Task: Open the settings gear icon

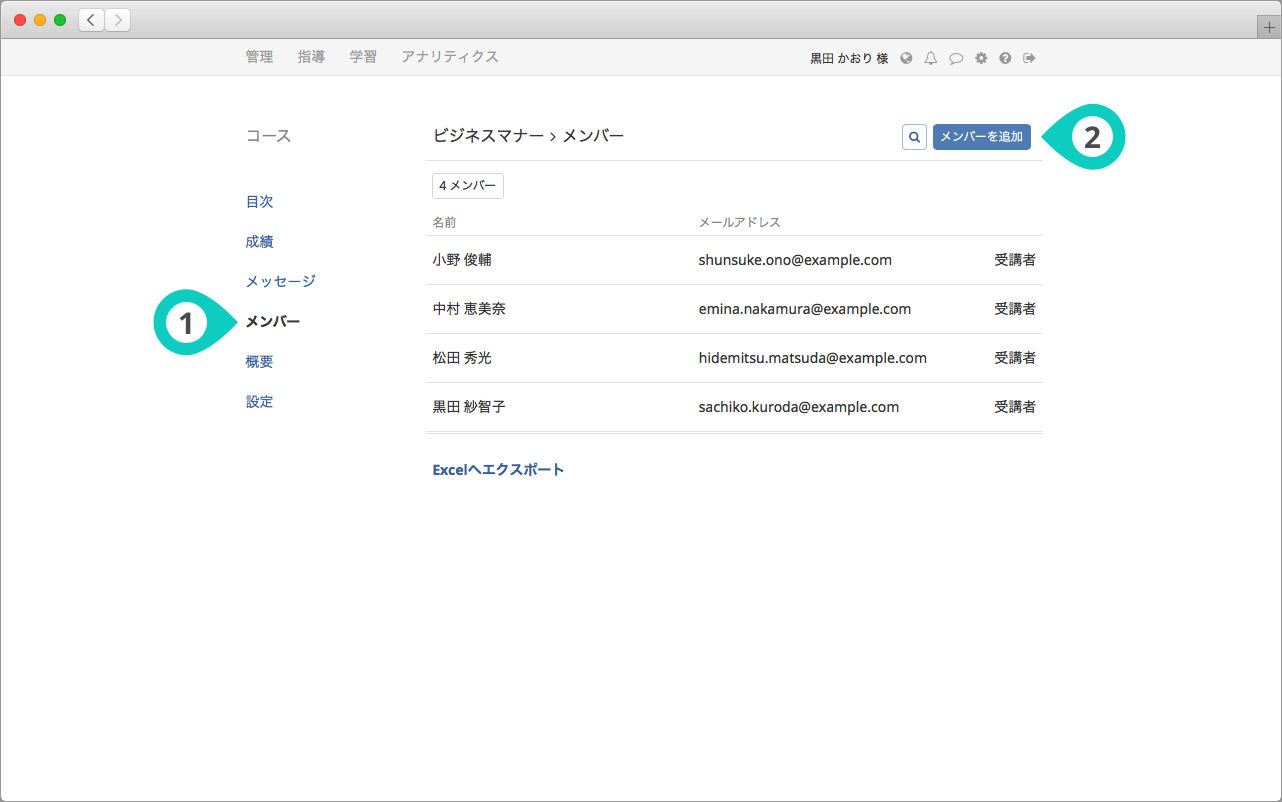Action: pos(981,58)
